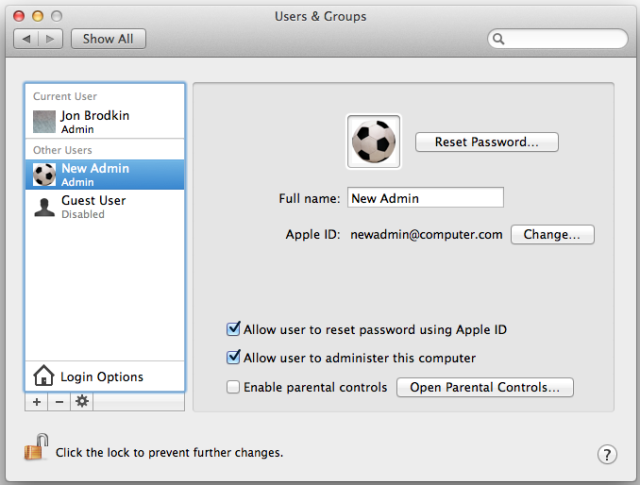
Task: Uncheck Allow user to reset password using Apple ID
Action: (233, 329)
